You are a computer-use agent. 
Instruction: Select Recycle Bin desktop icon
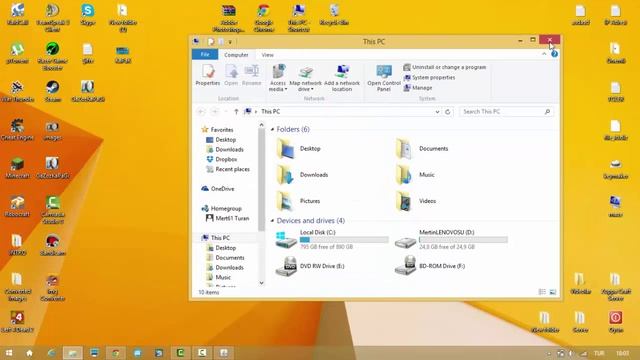[334, 15]
